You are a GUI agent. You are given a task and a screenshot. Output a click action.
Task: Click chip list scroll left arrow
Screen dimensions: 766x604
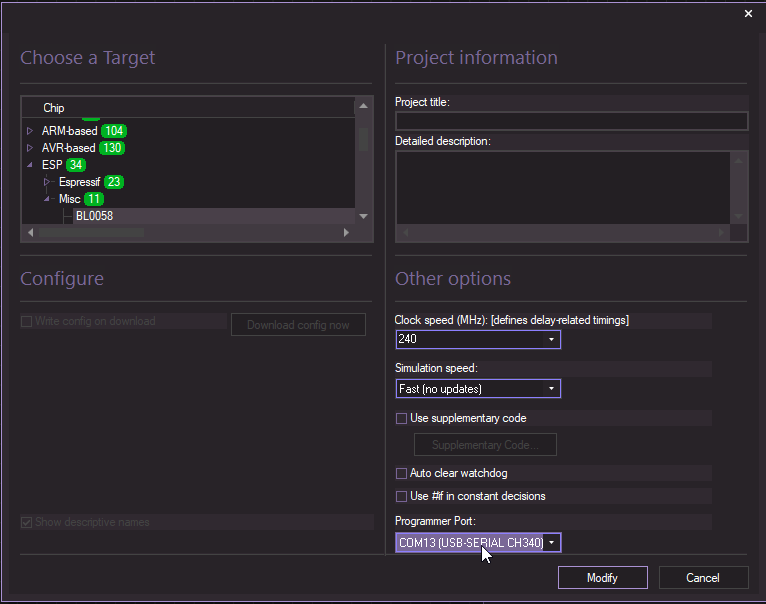30,233
